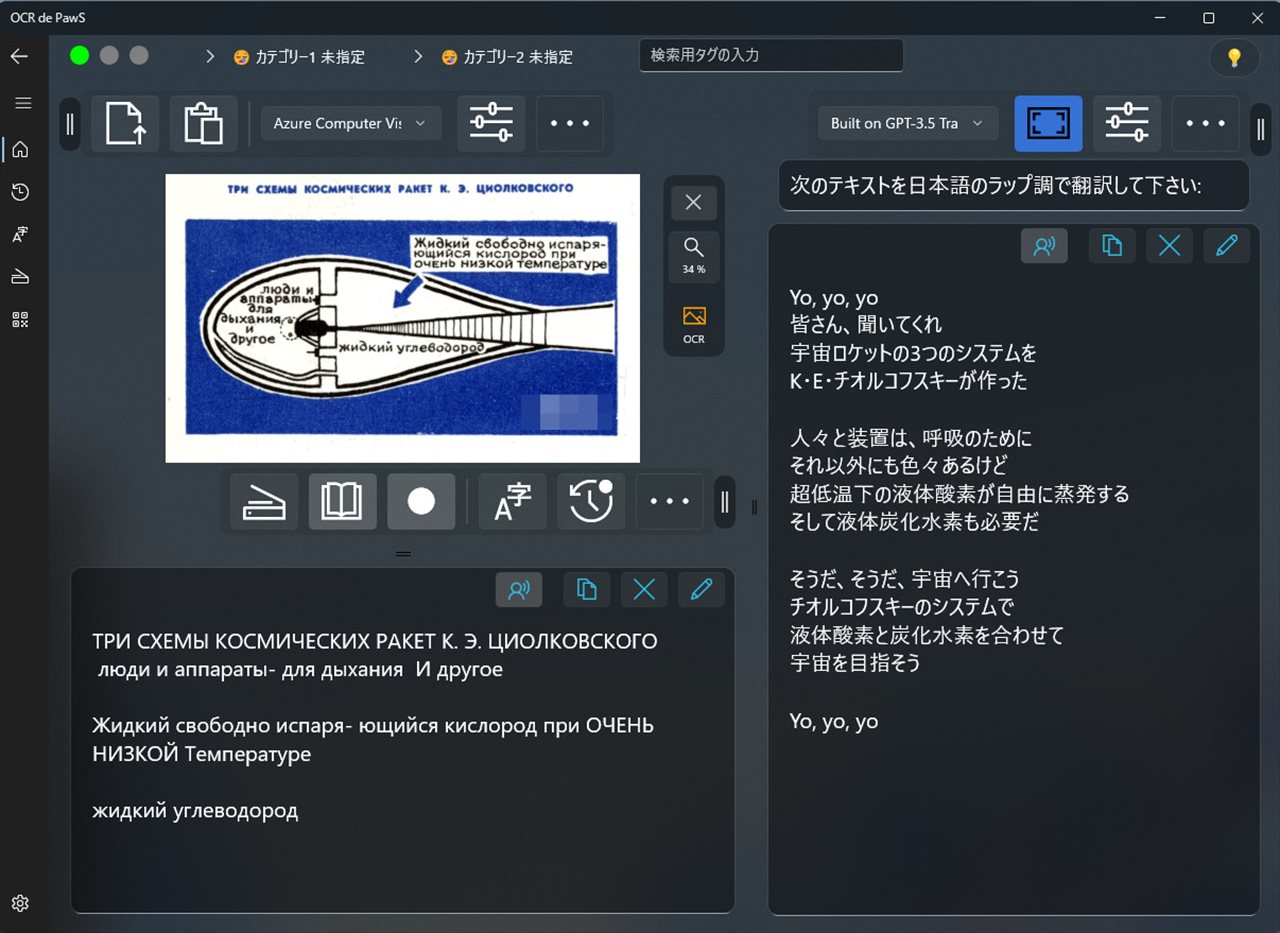Open OCR settings sliders icon

(x=491, y=124)
